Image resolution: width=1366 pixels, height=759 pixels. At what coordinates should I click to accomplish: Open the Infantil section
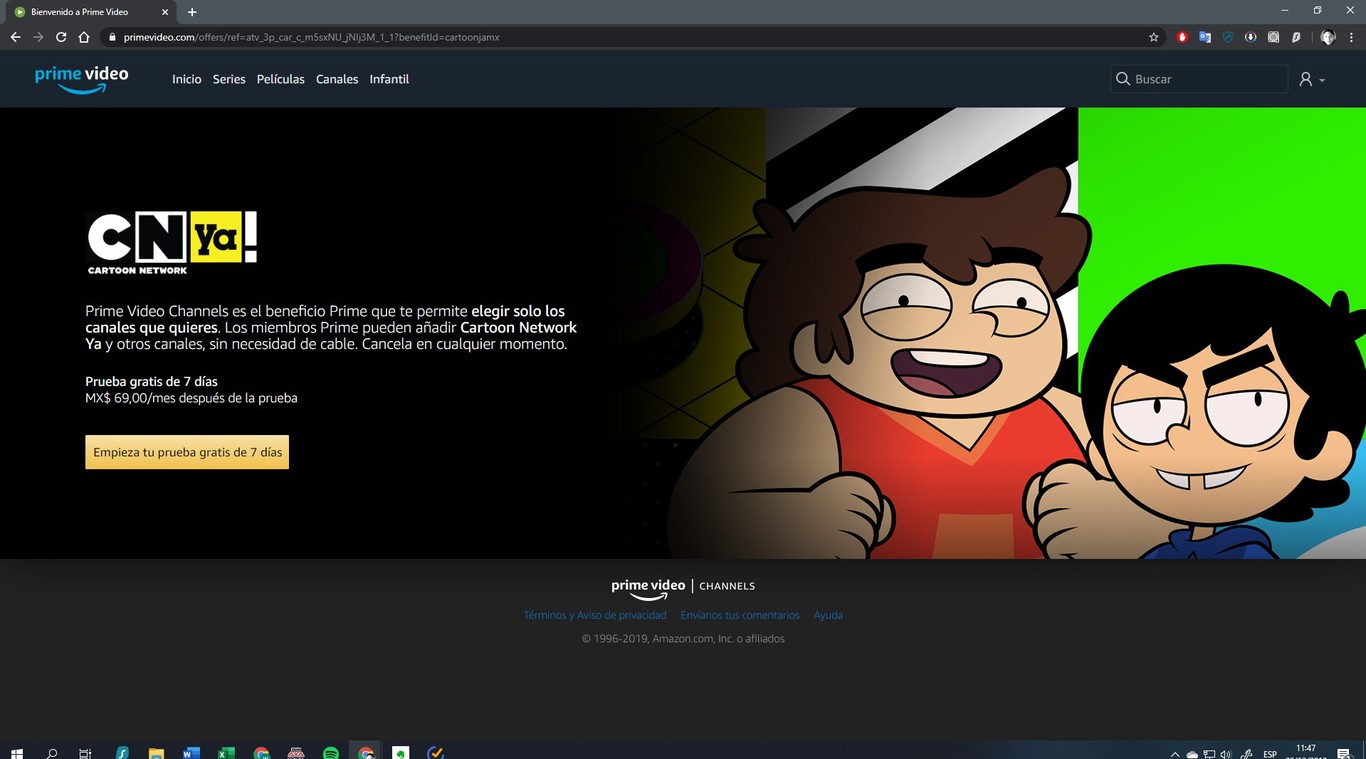389,79
